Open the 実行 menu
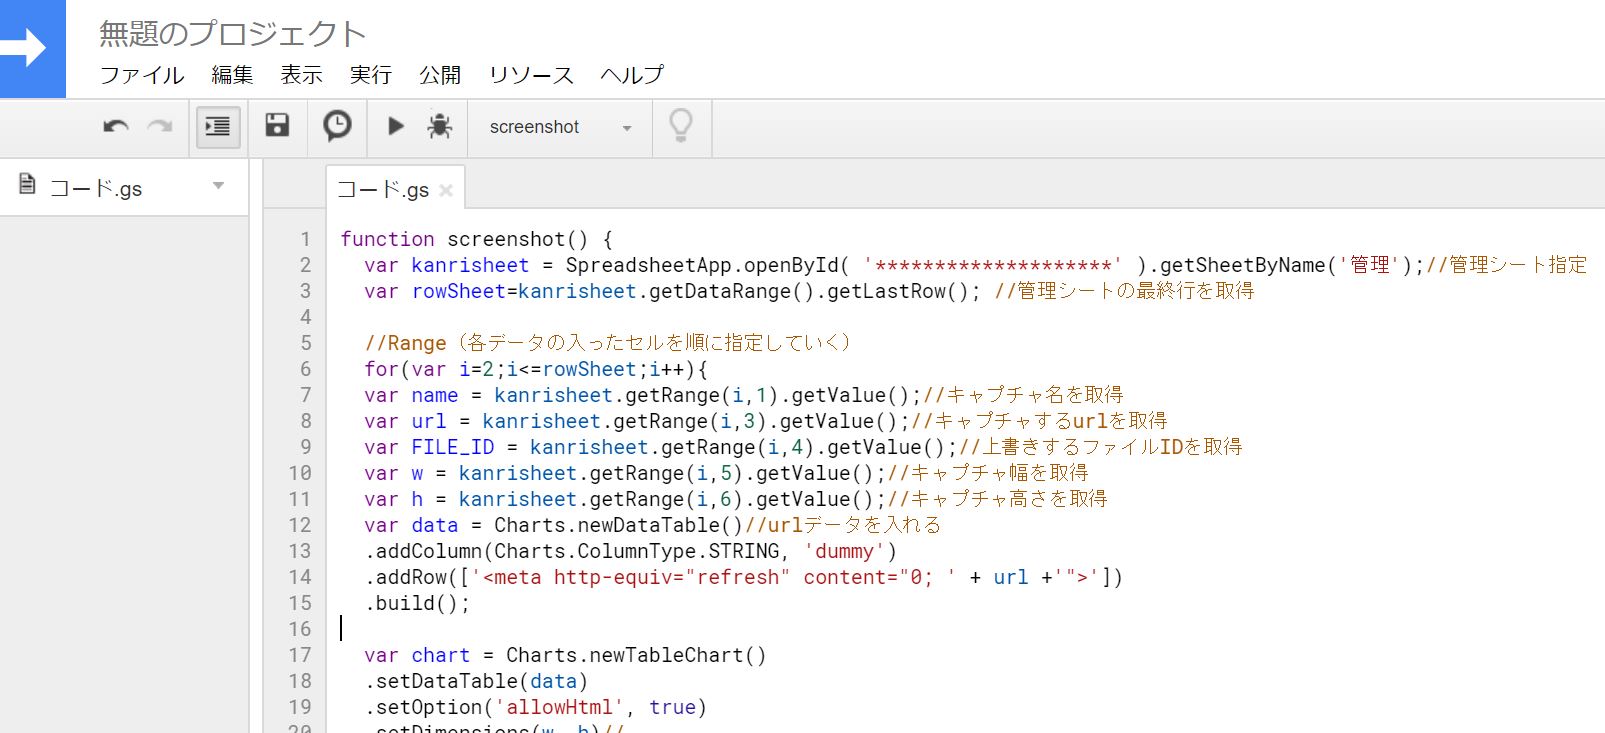Viewport: 1605px width, 733px height. 370,75
